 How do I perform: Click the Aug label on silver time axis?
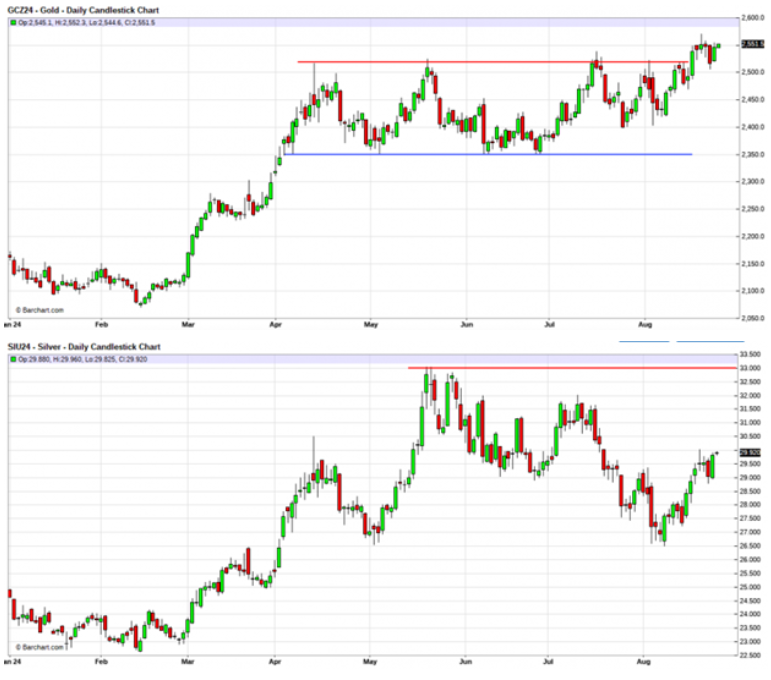click(x=645, y=662)
